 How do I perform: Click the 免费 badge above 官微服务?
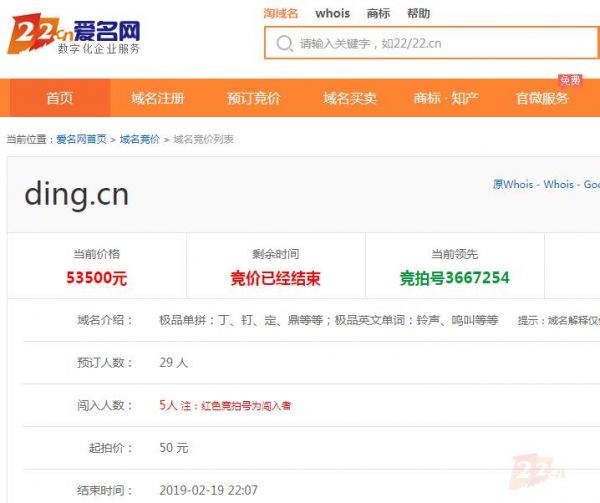pos(570,80)
